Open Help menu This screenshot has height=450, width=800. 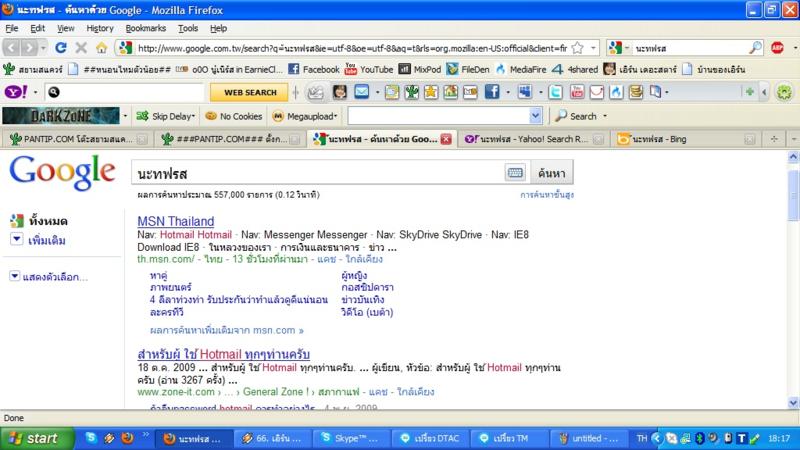(218, 28)
